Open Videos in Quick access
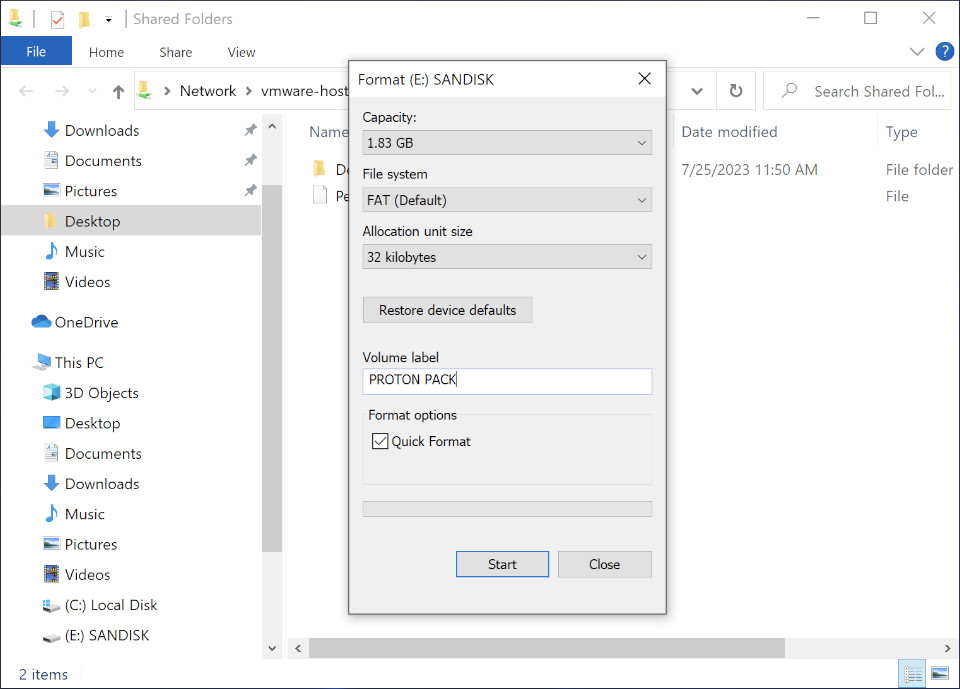Screen dimensions: 960x689 [x=88, y=282]
